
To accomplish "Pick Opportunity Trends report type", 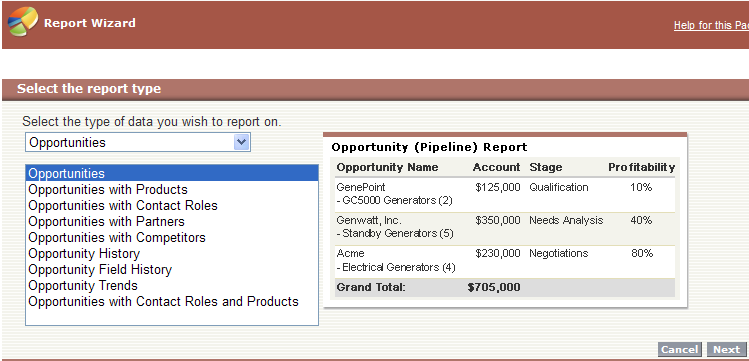I will [x=83, y=286].
